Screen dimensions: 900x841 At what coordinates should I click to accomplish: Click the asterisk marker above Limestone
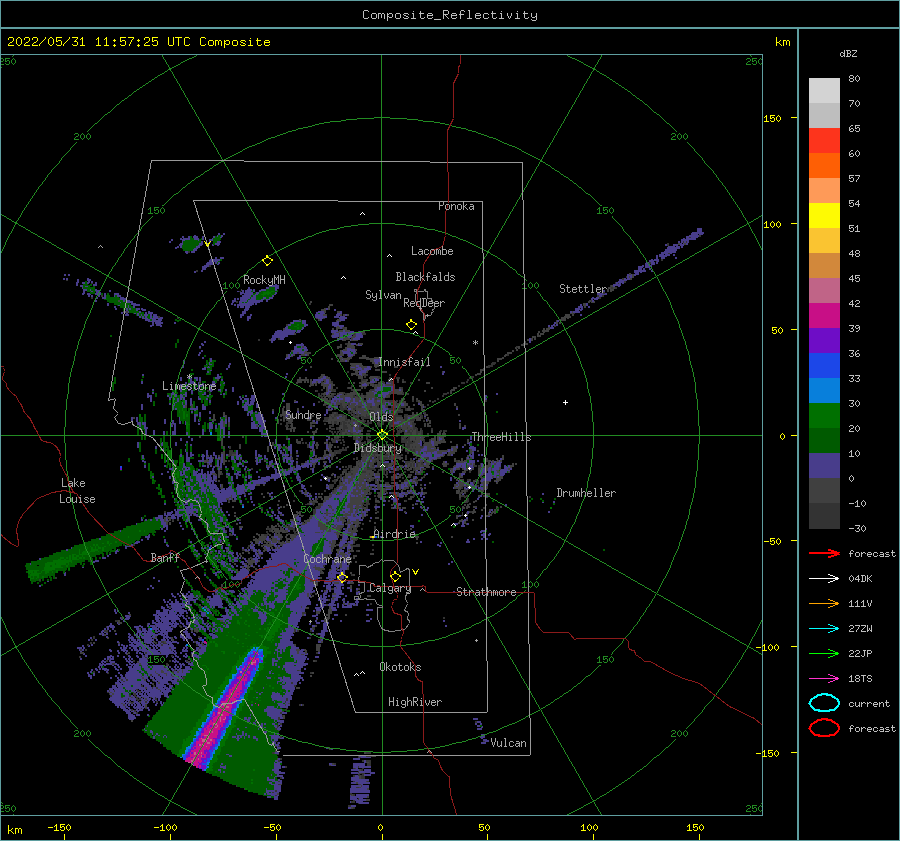[x=189, y=377]
